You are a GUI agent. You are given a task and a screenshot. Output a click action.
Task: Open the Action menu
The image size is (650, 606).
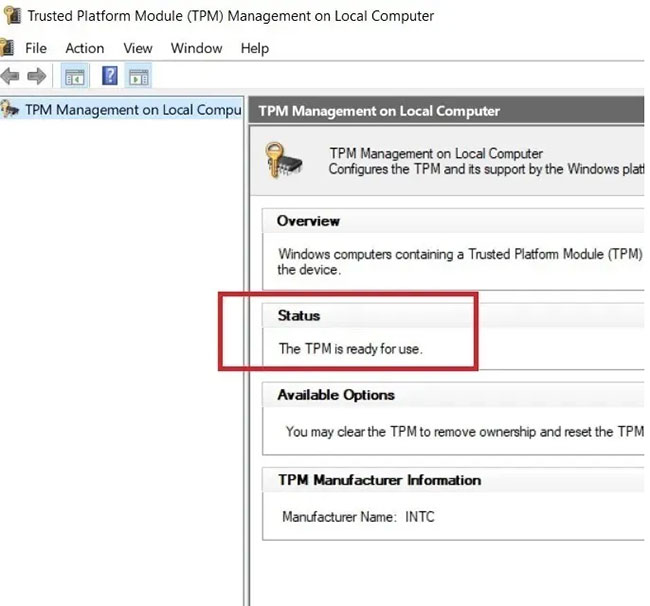(85, 48)
